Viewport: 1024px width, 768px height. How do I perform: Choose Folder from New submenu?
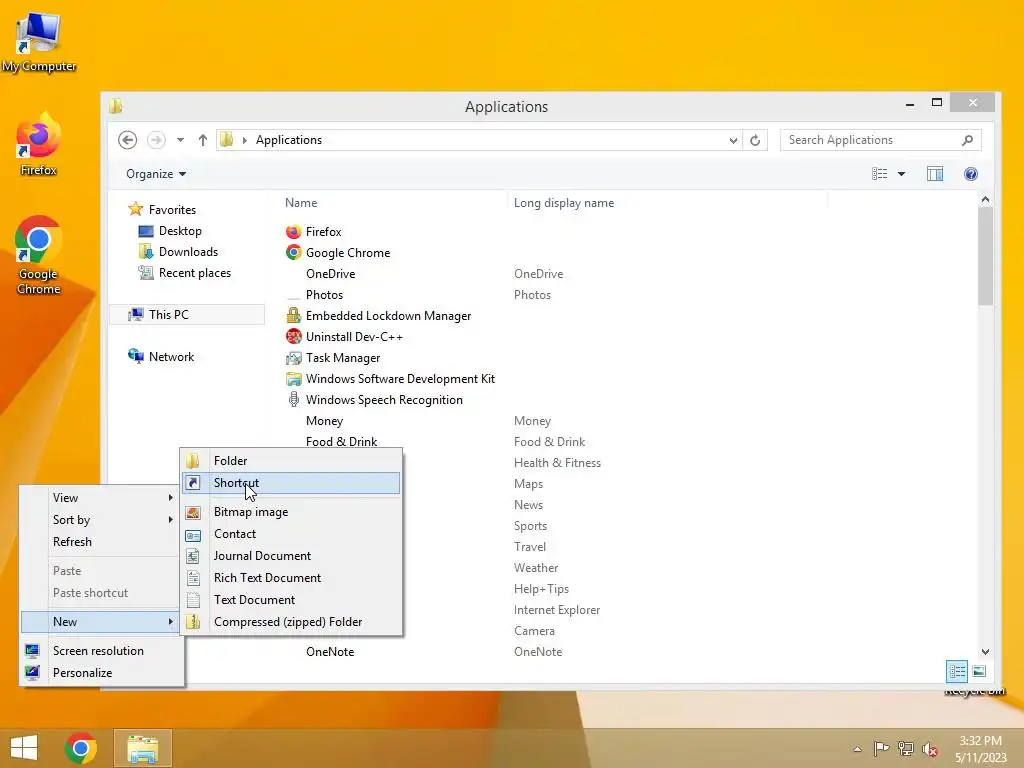point(291,461)
